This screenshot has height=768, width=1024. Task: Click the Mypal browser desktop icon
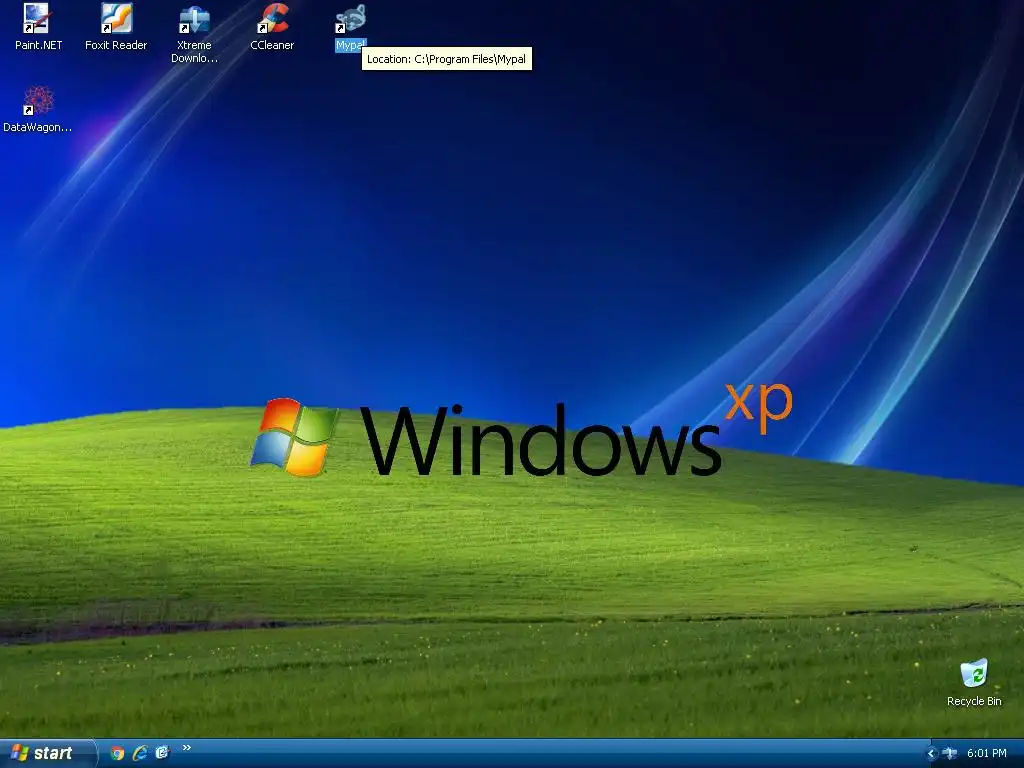coord(350,27)
